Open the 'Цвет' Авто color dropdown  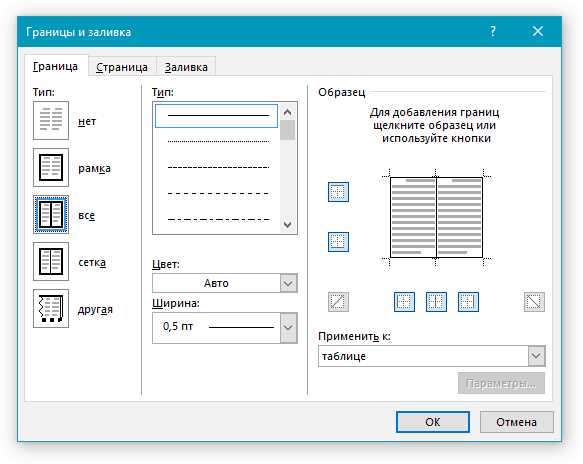[225, 283]
